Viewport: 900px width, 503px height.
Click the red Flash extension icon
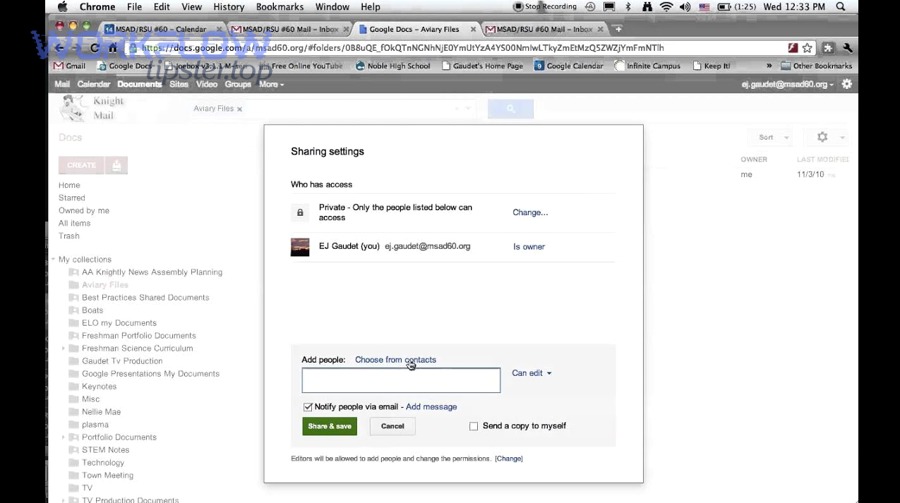tap(793, 48)
